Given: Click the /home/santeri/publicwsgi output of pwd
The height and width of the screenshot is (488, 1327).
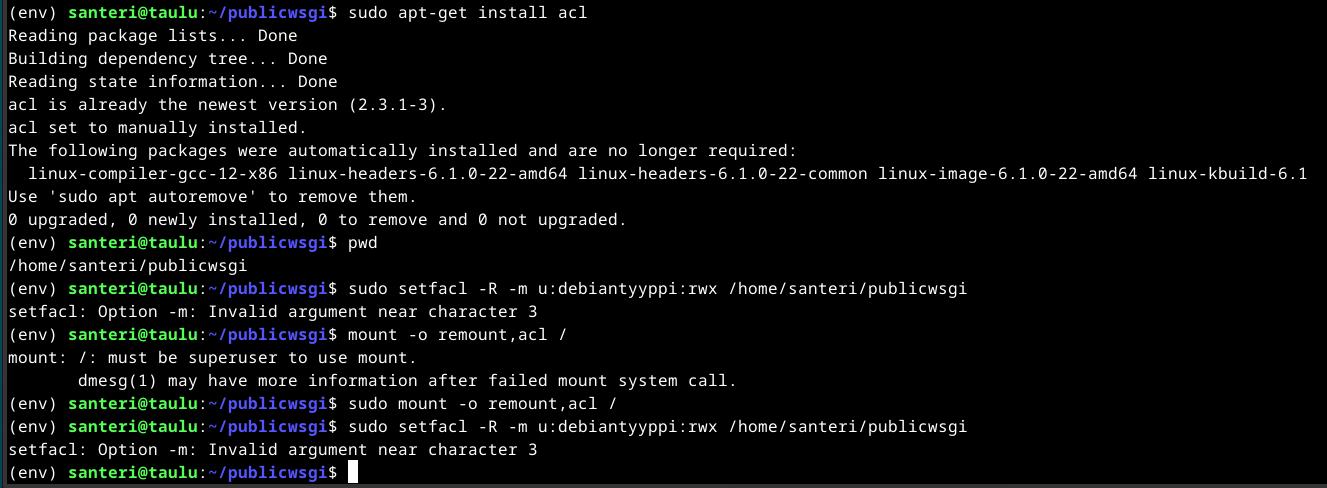Looking at the screenshot, I should coord(127,266).
